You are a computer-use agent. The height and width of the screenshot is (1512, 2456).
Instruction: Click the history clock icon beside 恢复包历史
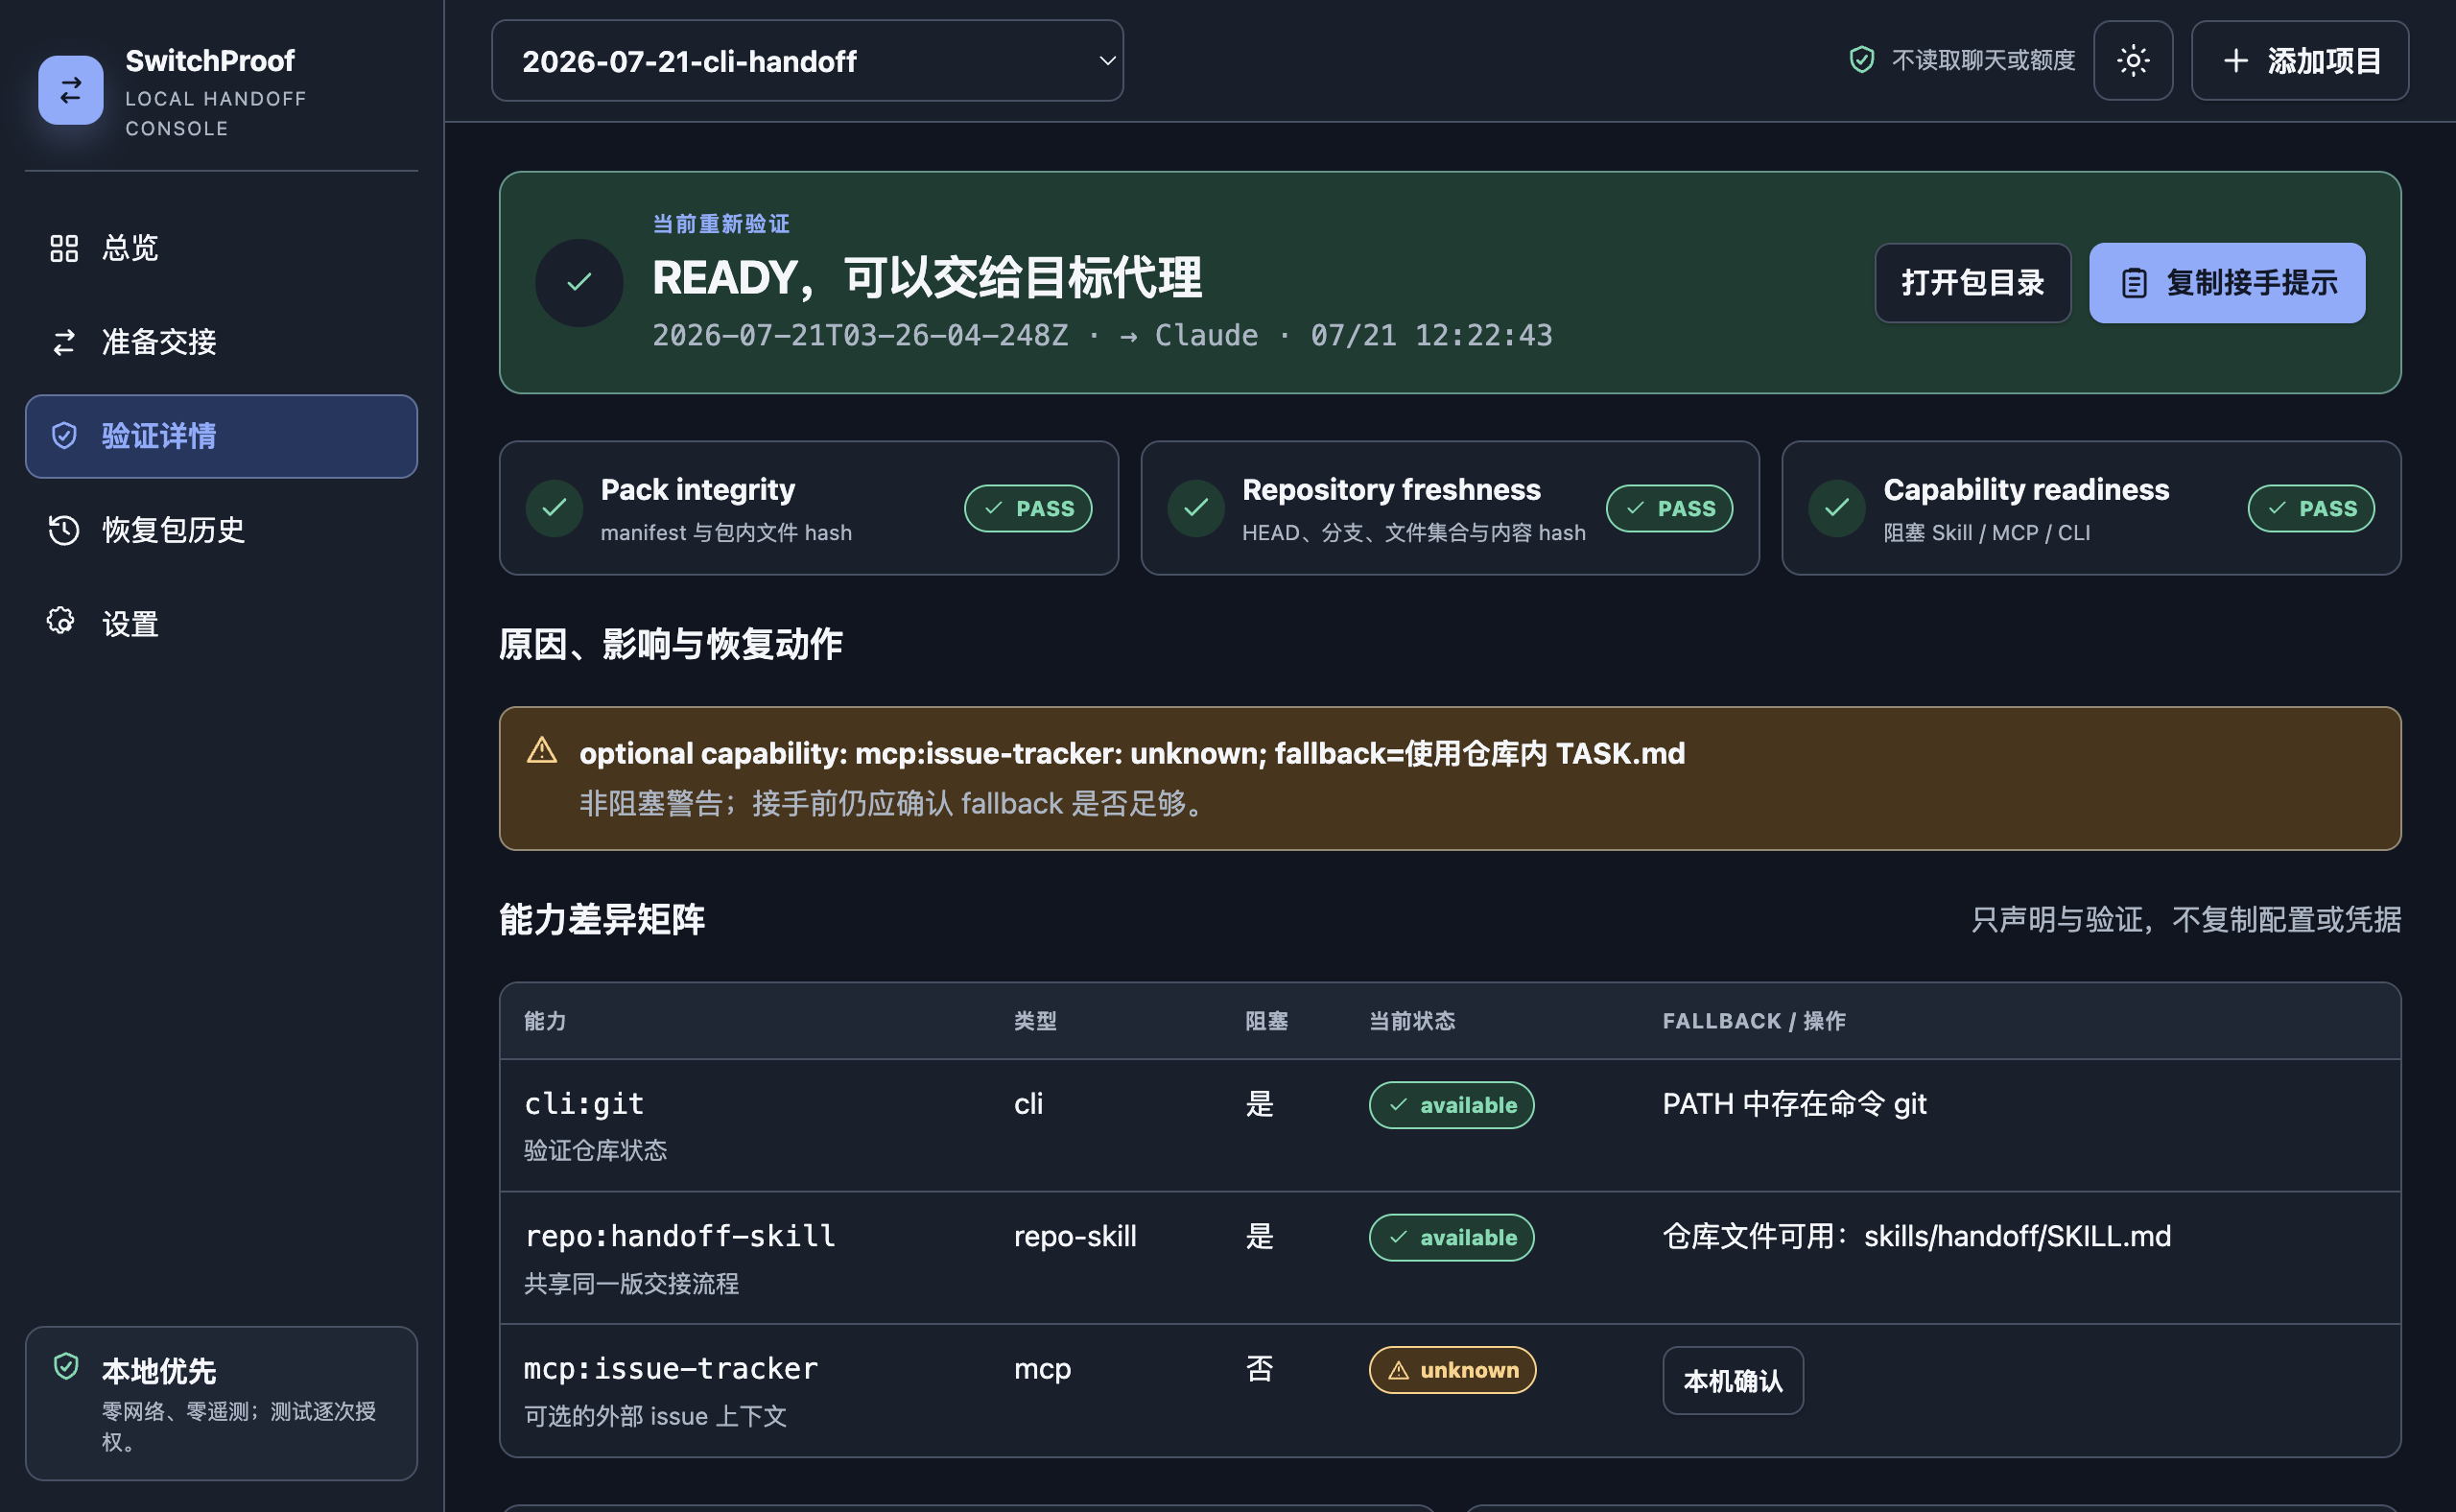pos(64,530)
